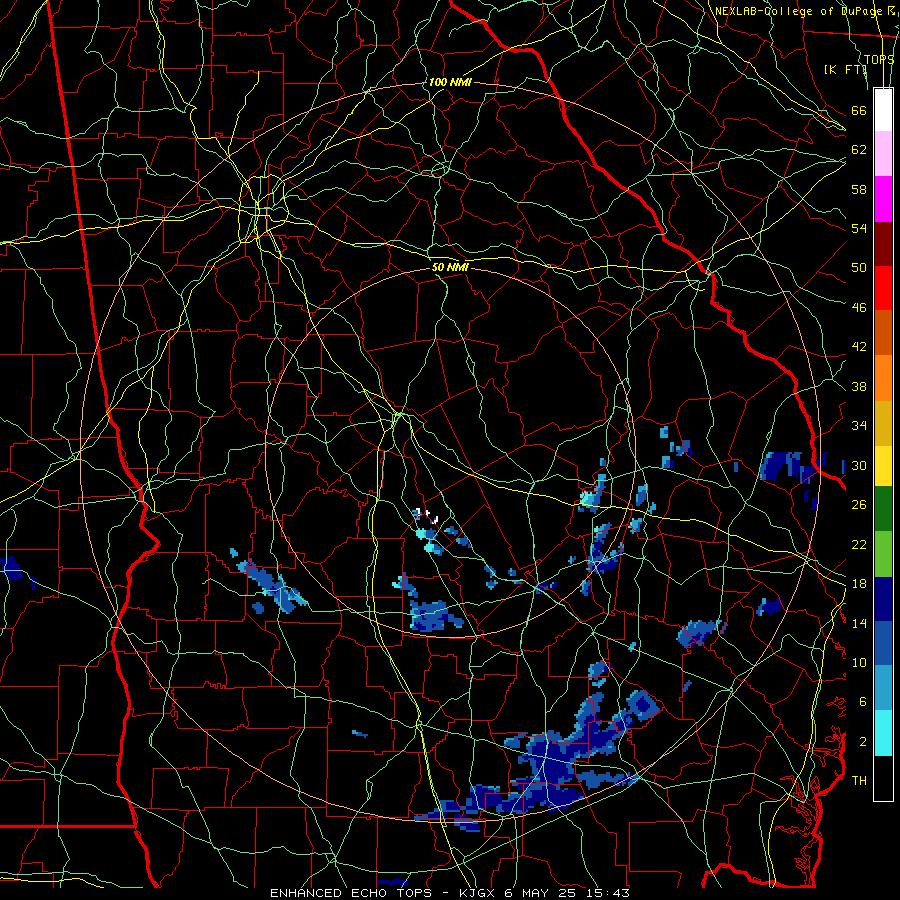Click the dark red 50 kft legend swatch
This screenshot has height=900, width=900.
pos(883,244)
